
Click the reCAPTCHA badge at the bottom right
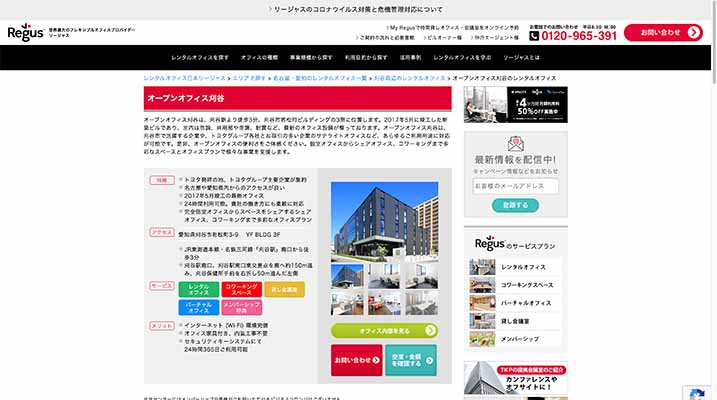coord(696,393)
